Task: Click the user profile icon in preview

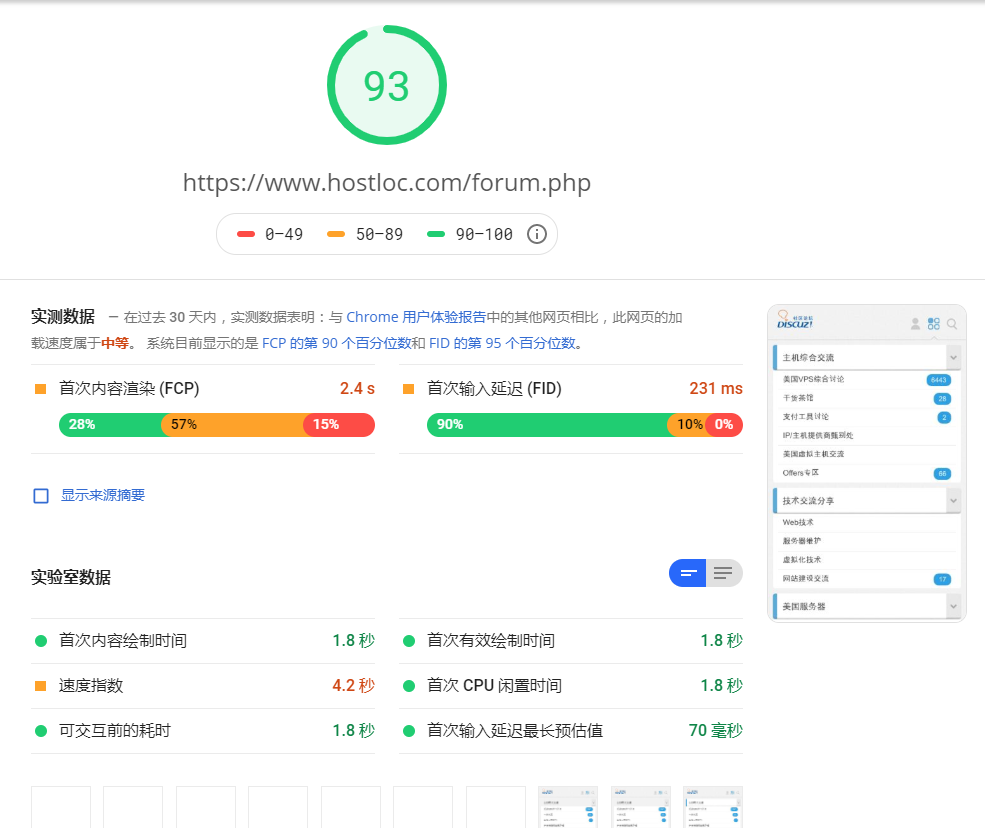Action: point(915,324)
